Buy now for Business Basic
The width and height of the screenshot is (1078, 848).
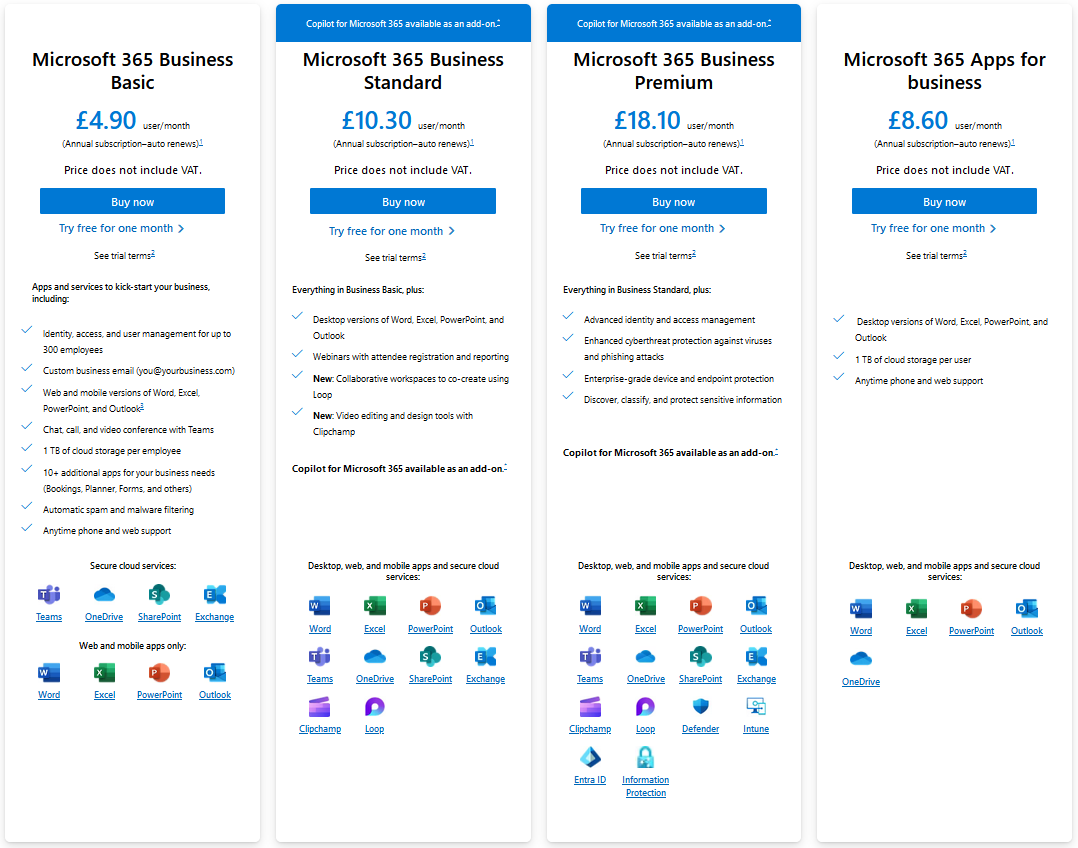(x=132, y=202)
